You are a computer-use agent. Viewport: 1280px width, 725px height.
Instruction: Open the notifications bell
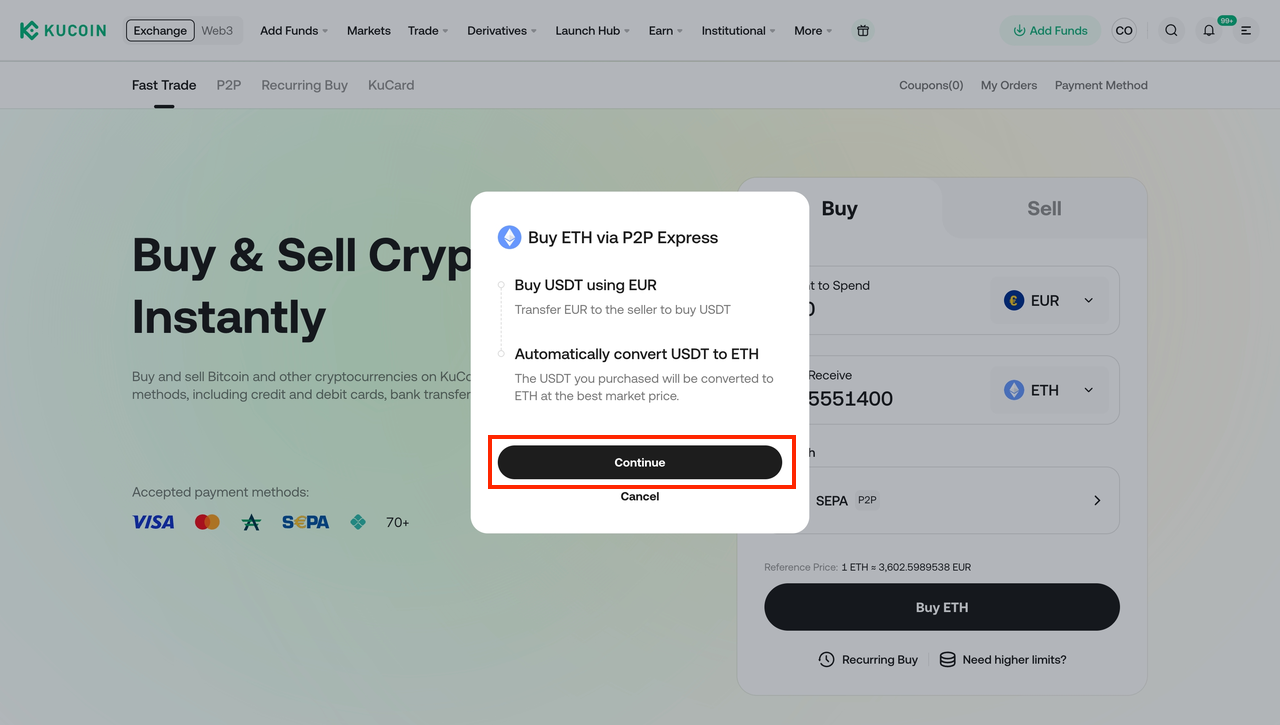click(x=1209, y=31)
